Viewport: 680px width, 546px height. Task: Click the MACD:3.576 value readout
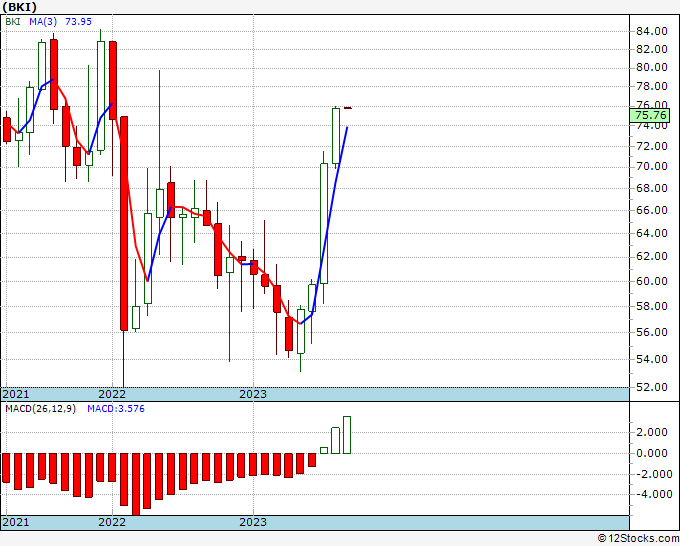click(x=116, y=409)
